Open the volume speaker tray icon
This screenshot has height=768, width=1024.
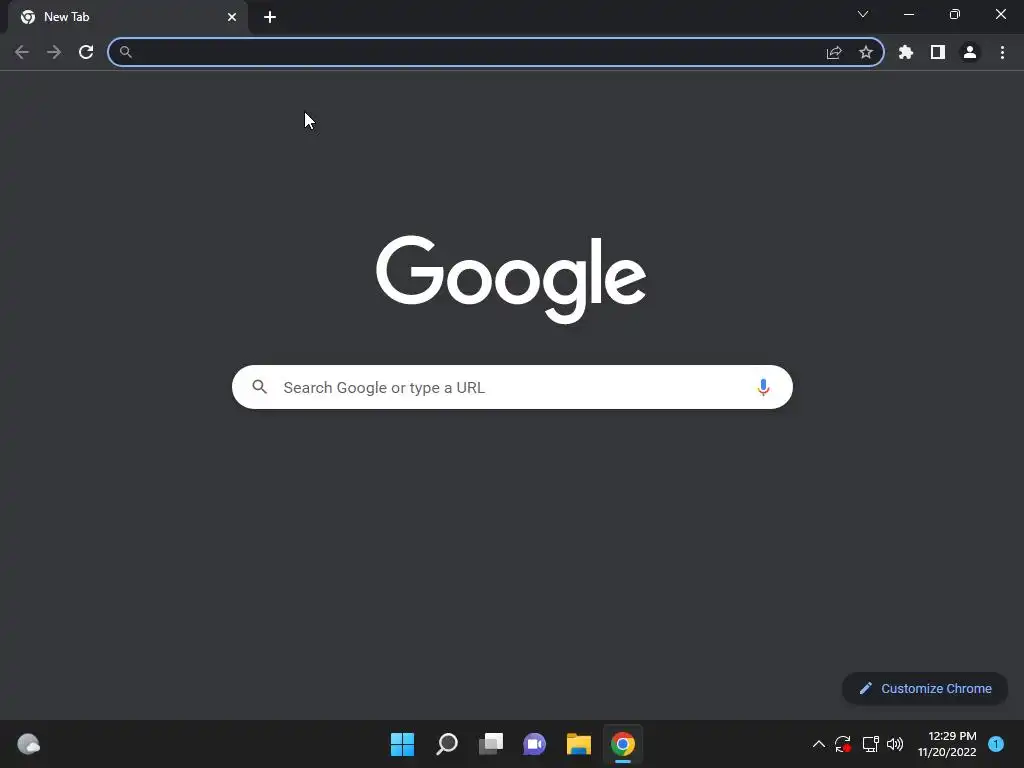pos(895,744)
